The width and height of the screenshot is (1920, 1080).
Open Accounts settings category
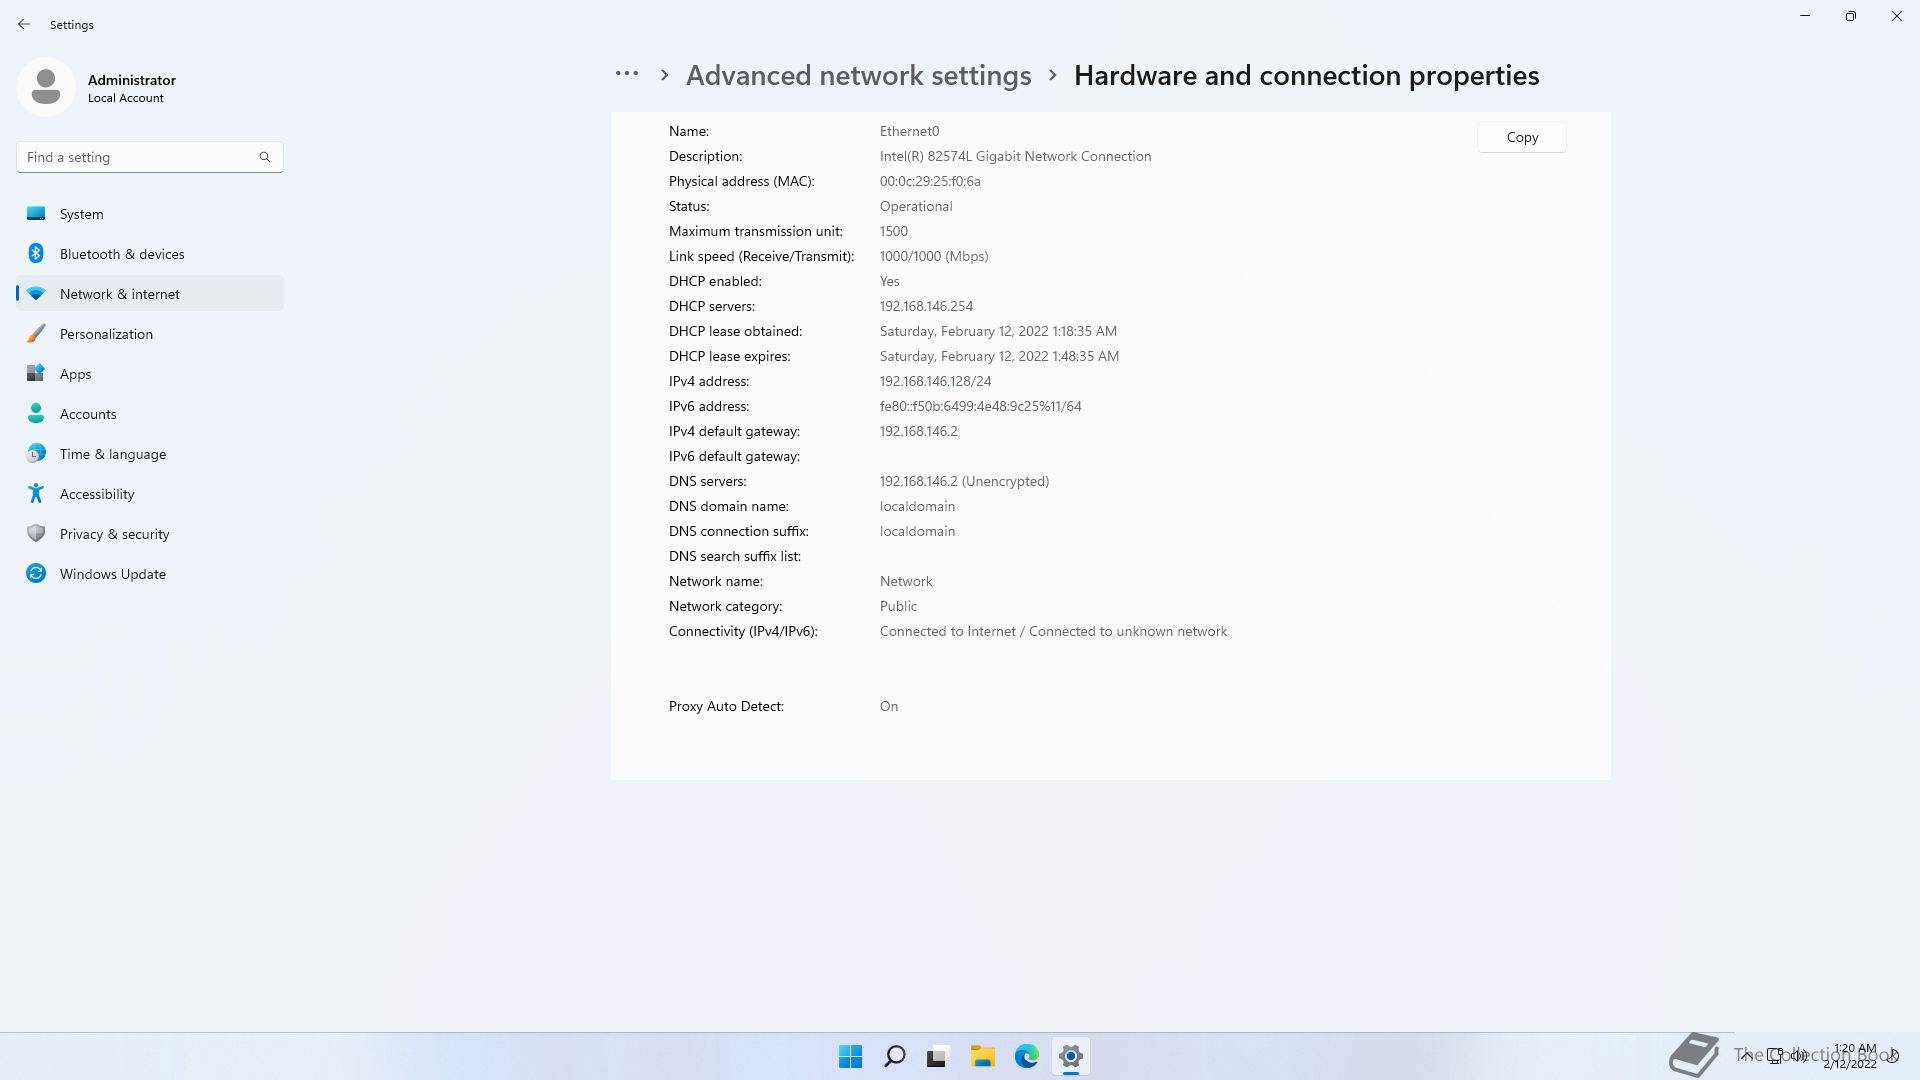pos(150,414)
